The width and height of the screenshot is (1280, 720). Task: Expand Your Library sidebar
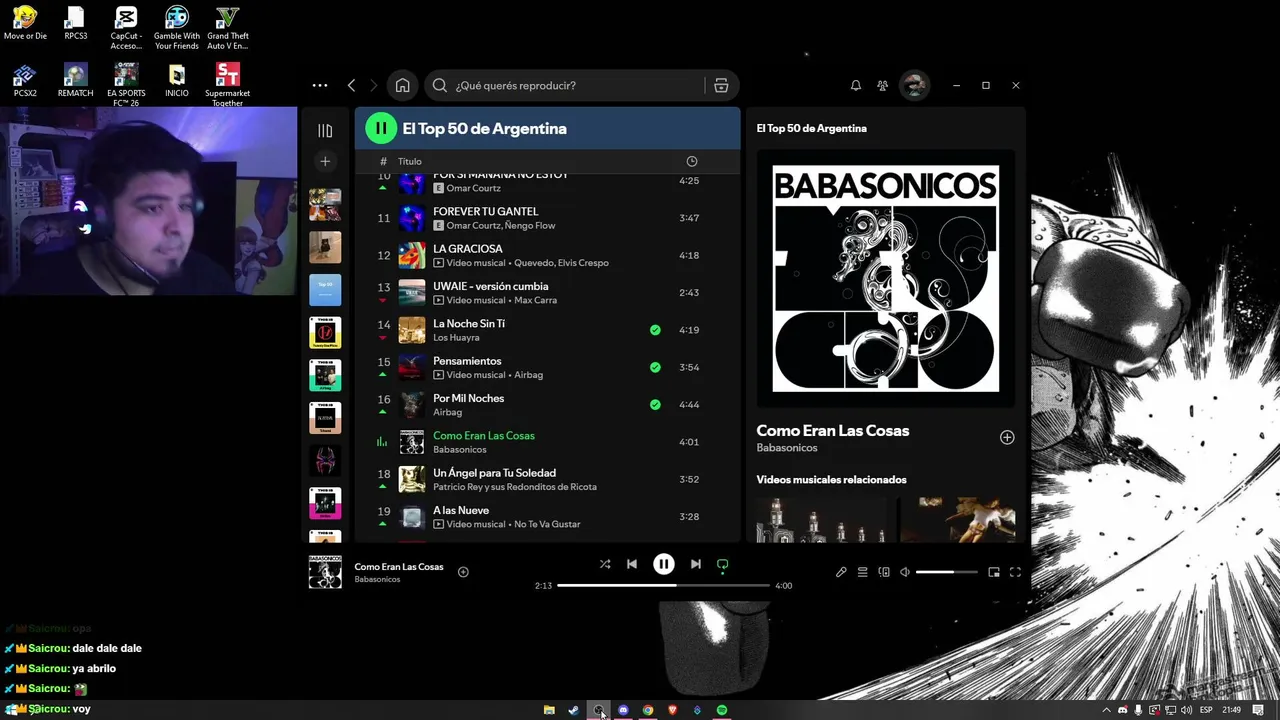pyautogui.click(x=325, y=131)
